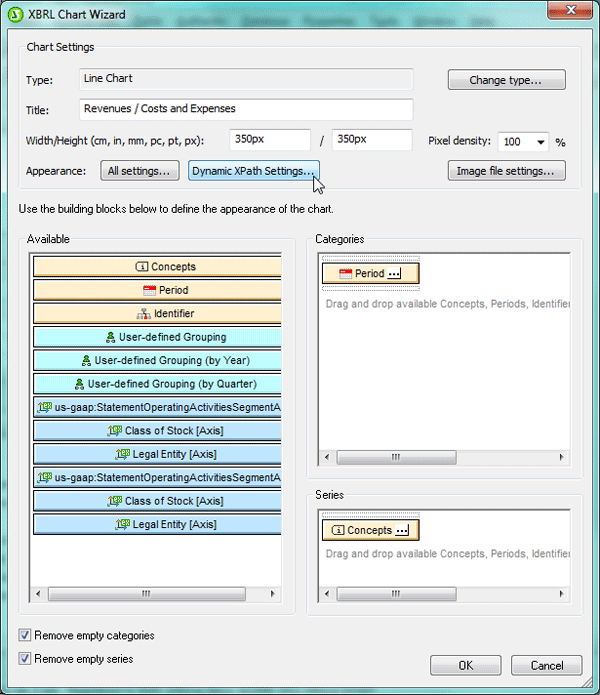
Task: Click the info icon on the Series Concepts block
Action: click(338, 530)
